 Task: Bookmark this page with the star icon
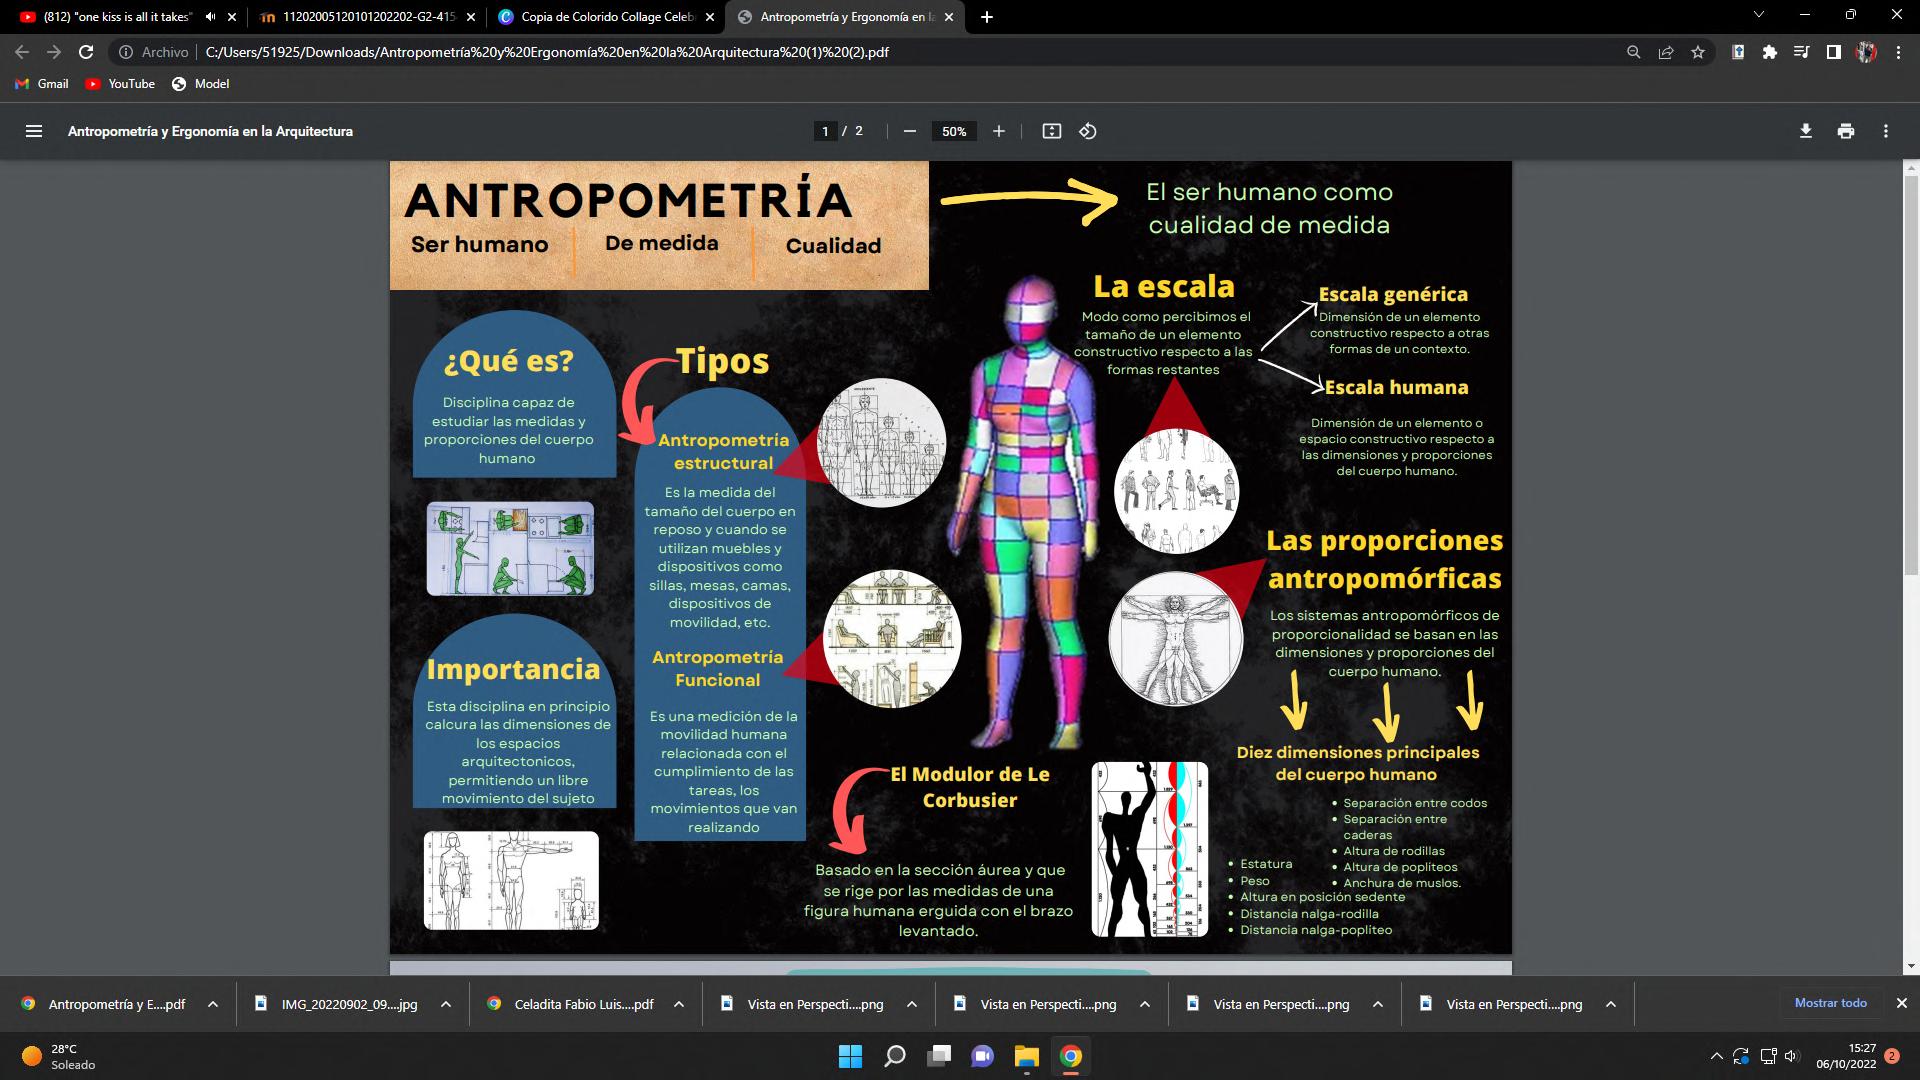[x=1697, y=52]
